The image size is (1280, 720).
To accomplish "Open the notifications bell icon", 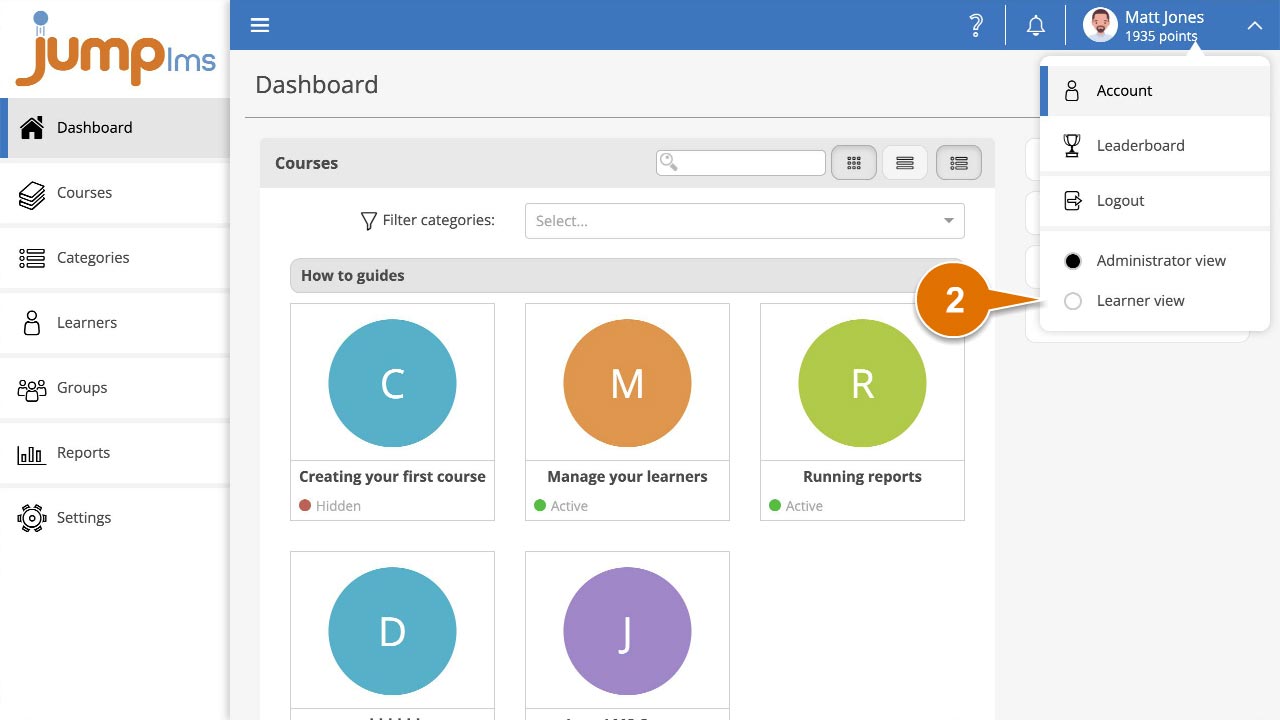I will (x=1036, y=26).
